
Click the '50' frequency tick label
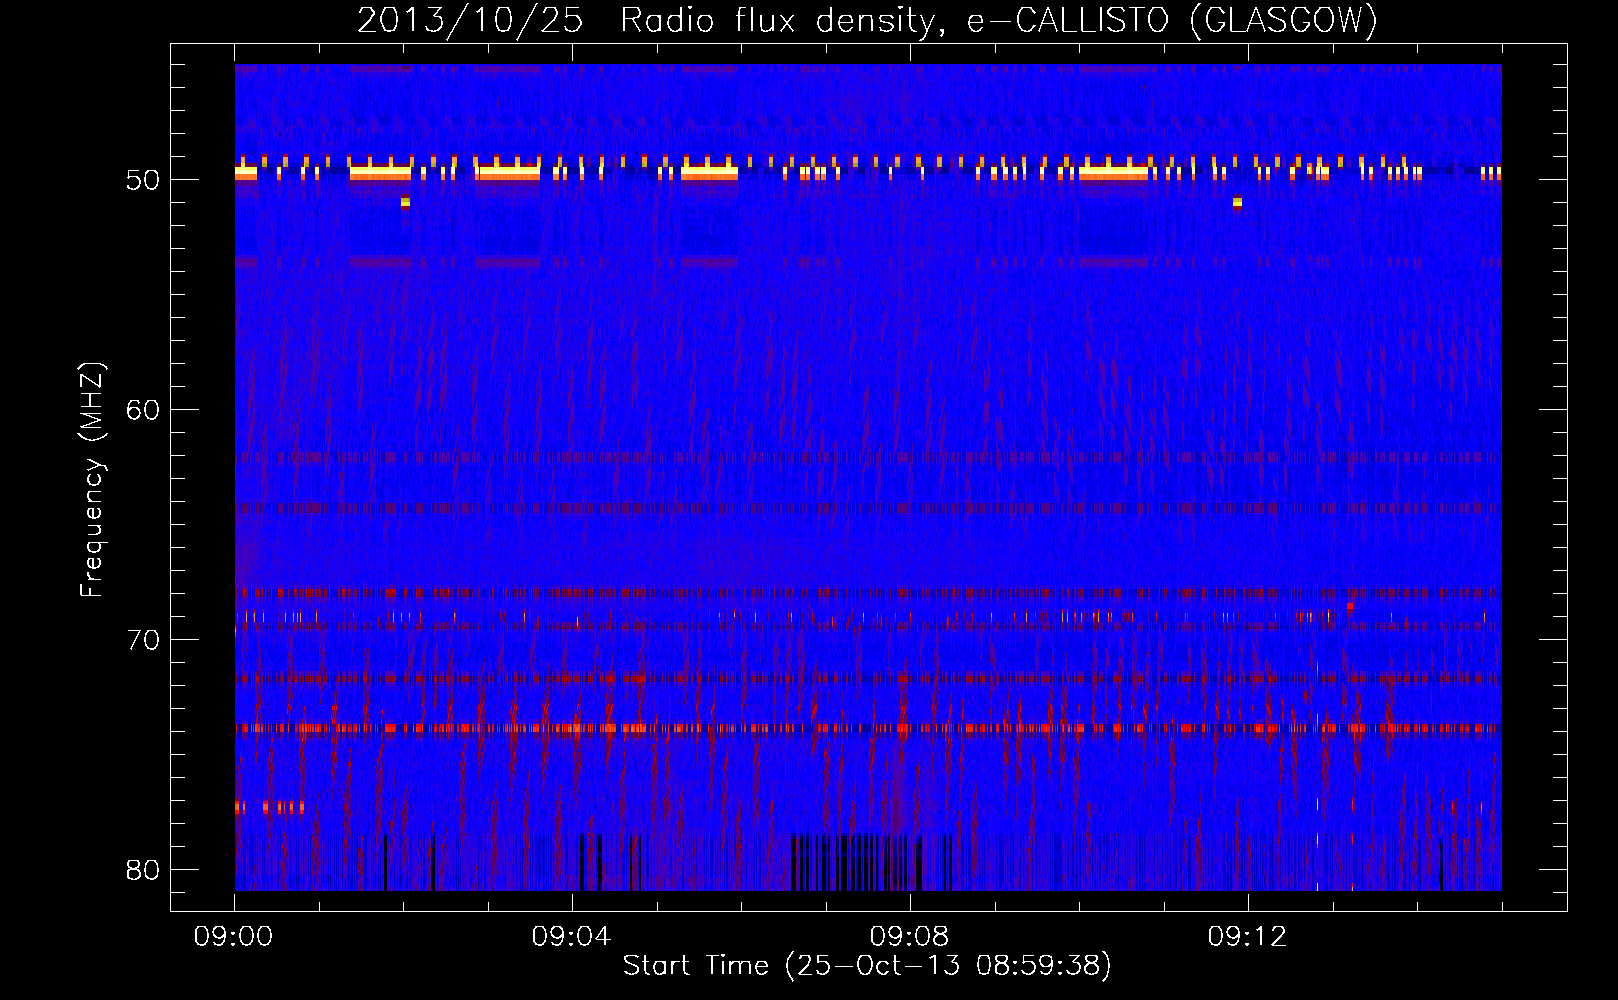click(143, 181)
